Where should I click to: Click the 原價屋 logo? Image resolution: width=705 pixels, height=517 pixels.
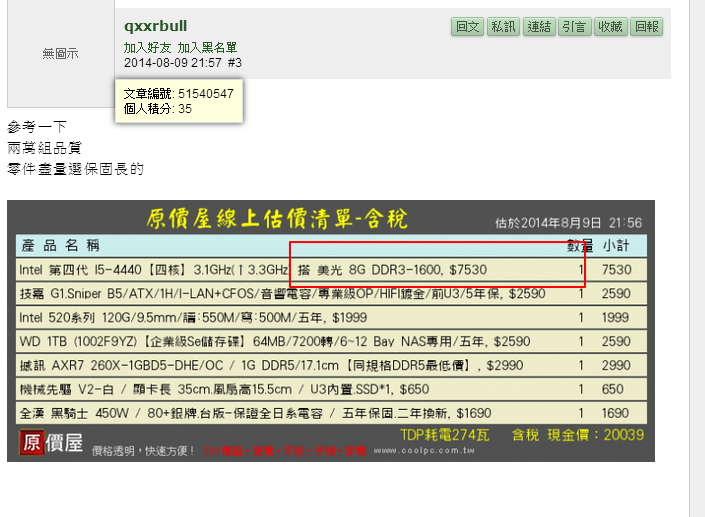51,442
